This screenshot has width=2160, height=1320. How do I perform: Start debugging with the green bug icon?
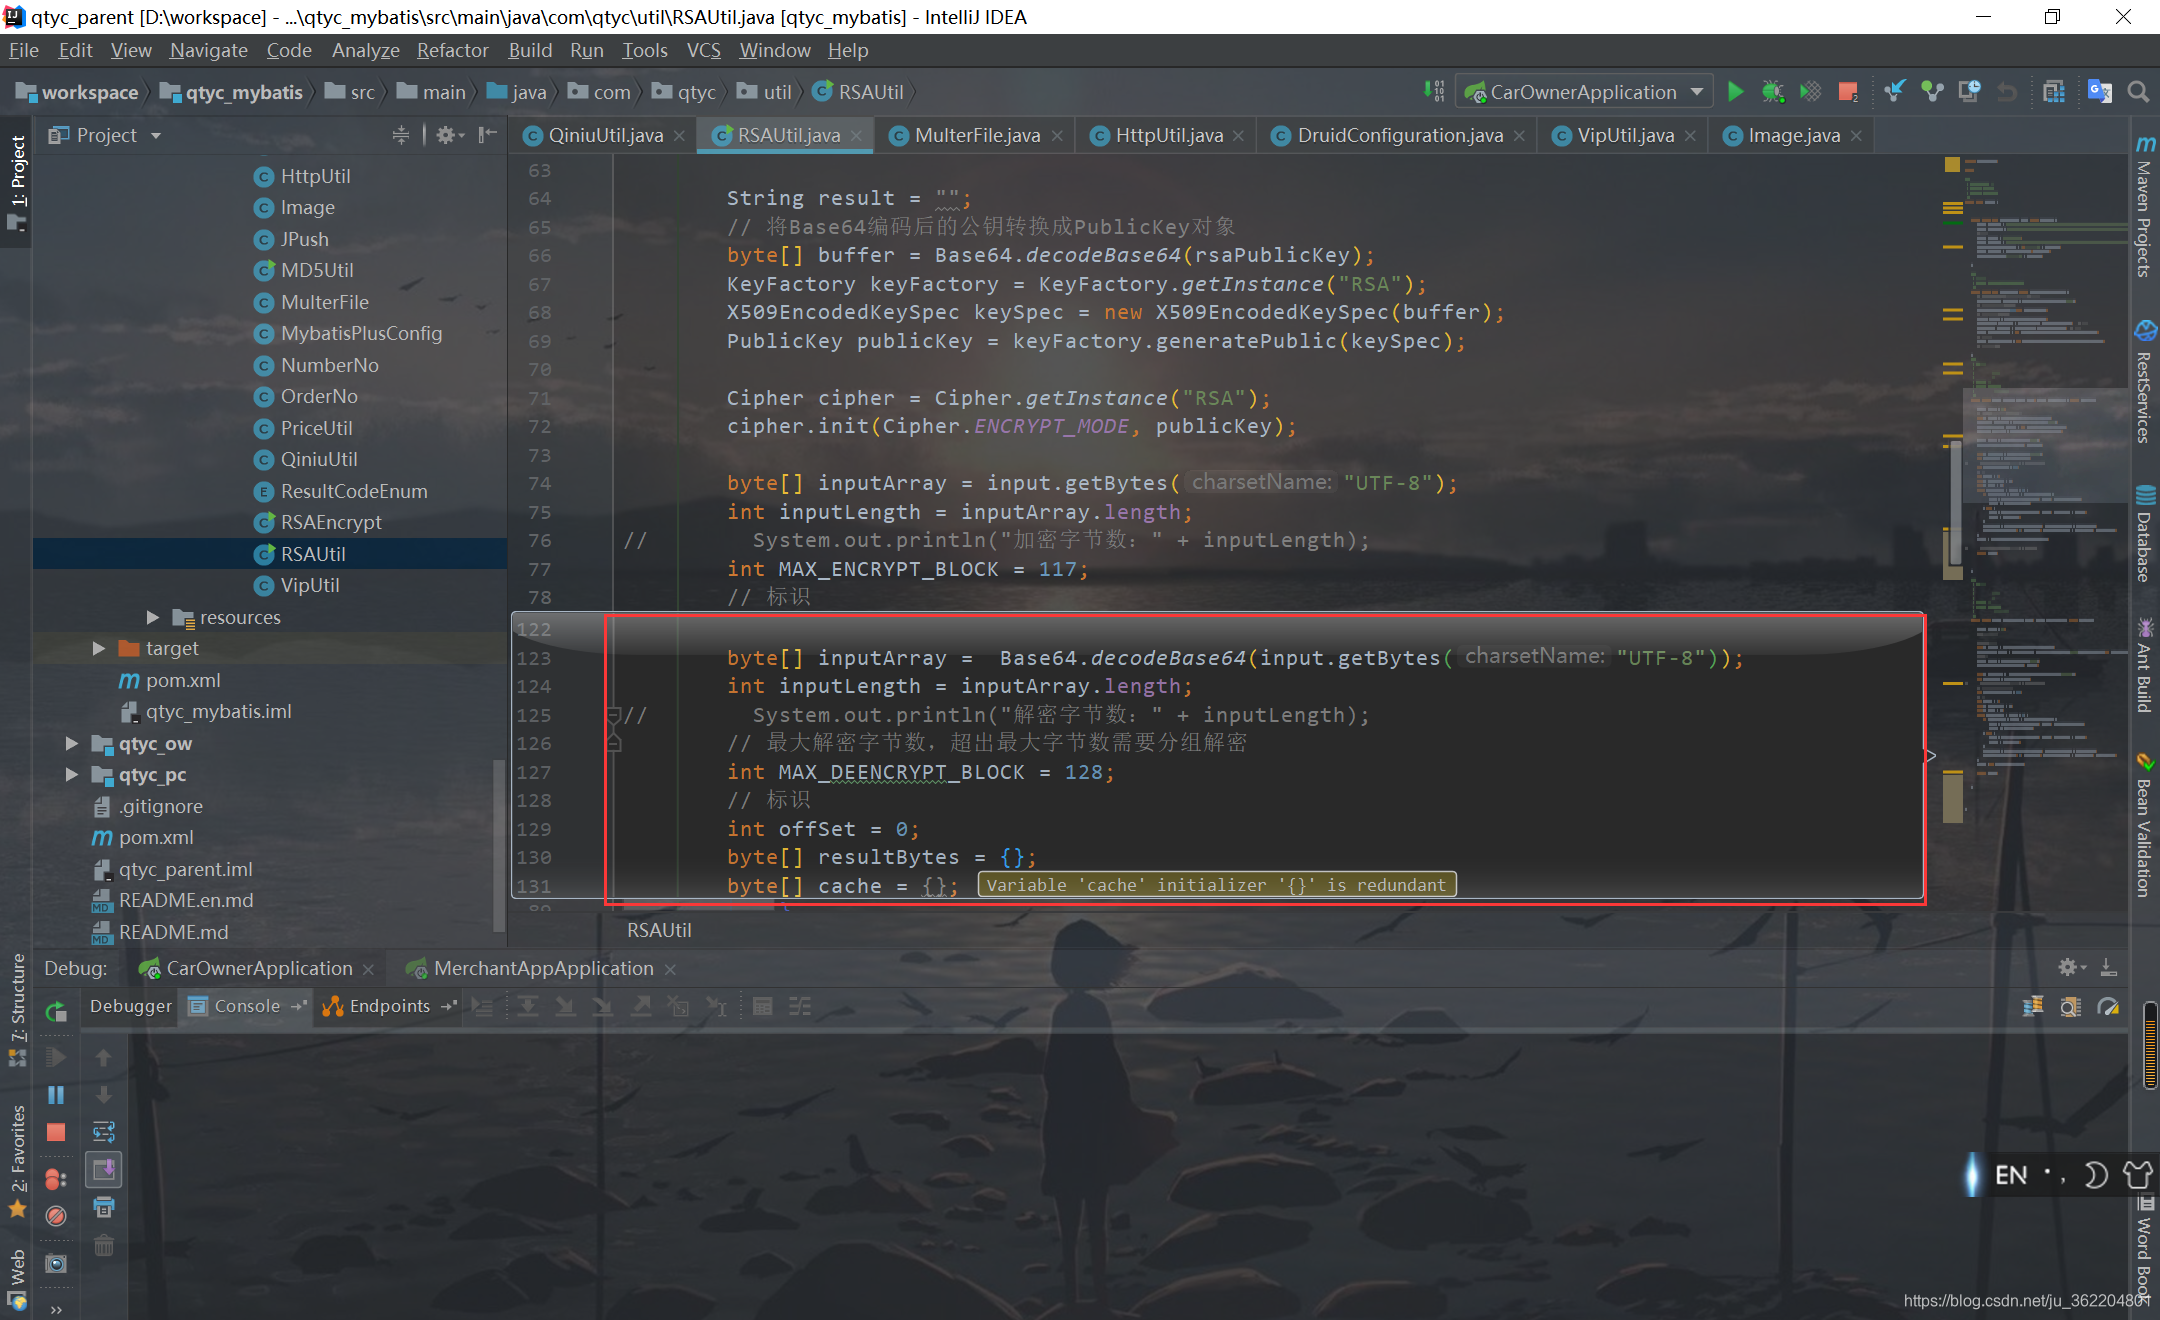pos(1773,92)
